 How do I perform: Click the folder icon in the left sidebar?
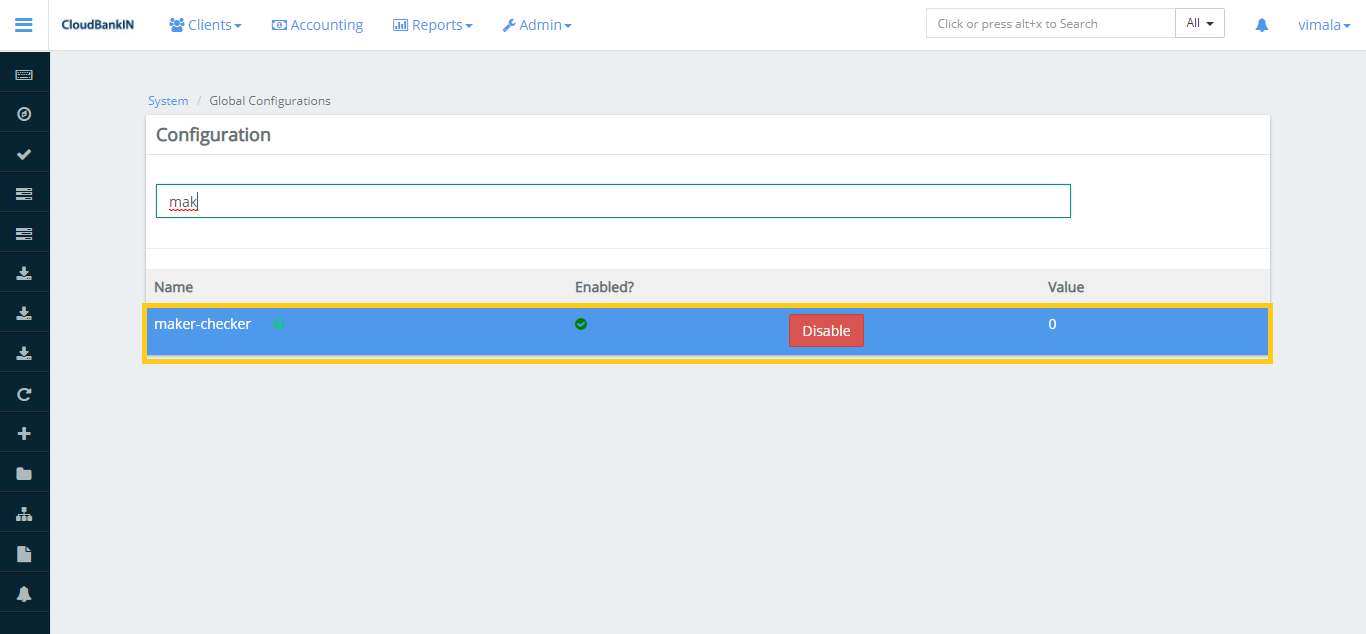point(24,472)
